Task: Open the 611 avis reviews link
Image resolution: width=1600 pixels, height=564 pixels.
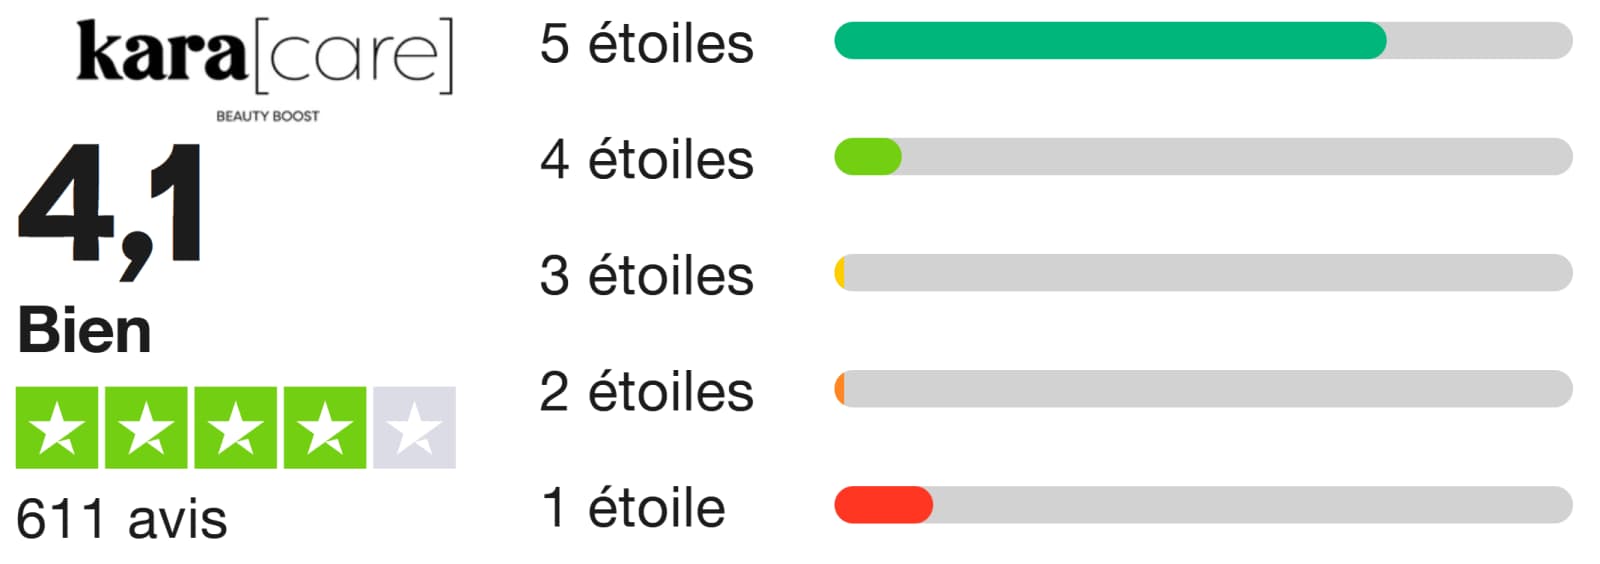Action: pyautogui.click(x=122, y=520)
